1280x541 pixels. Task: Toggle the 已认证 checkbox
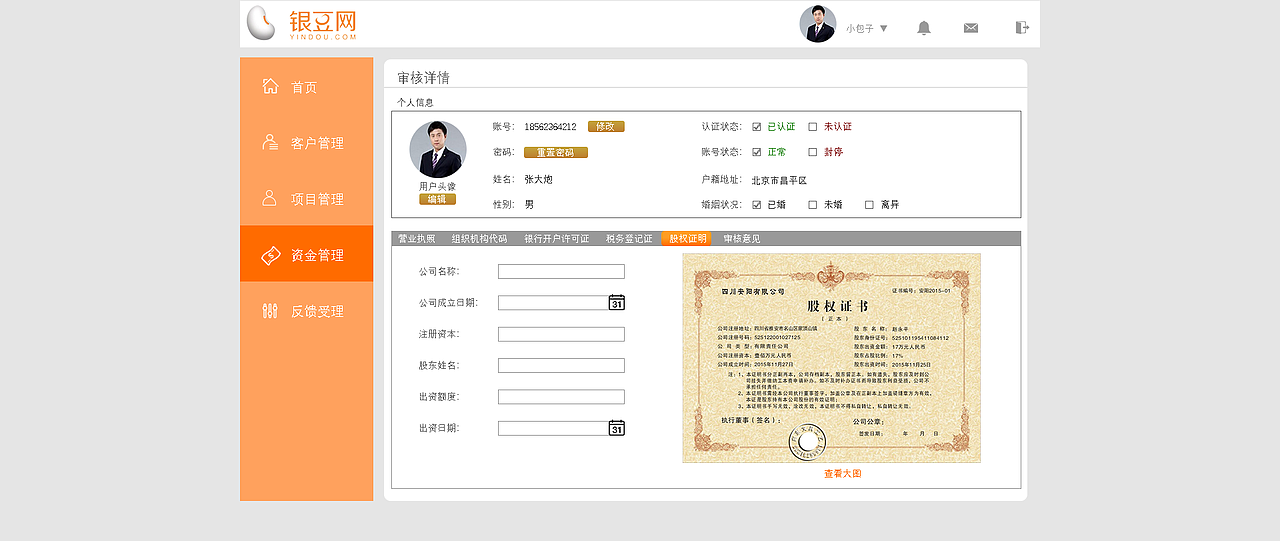click(x=757, y=127)
